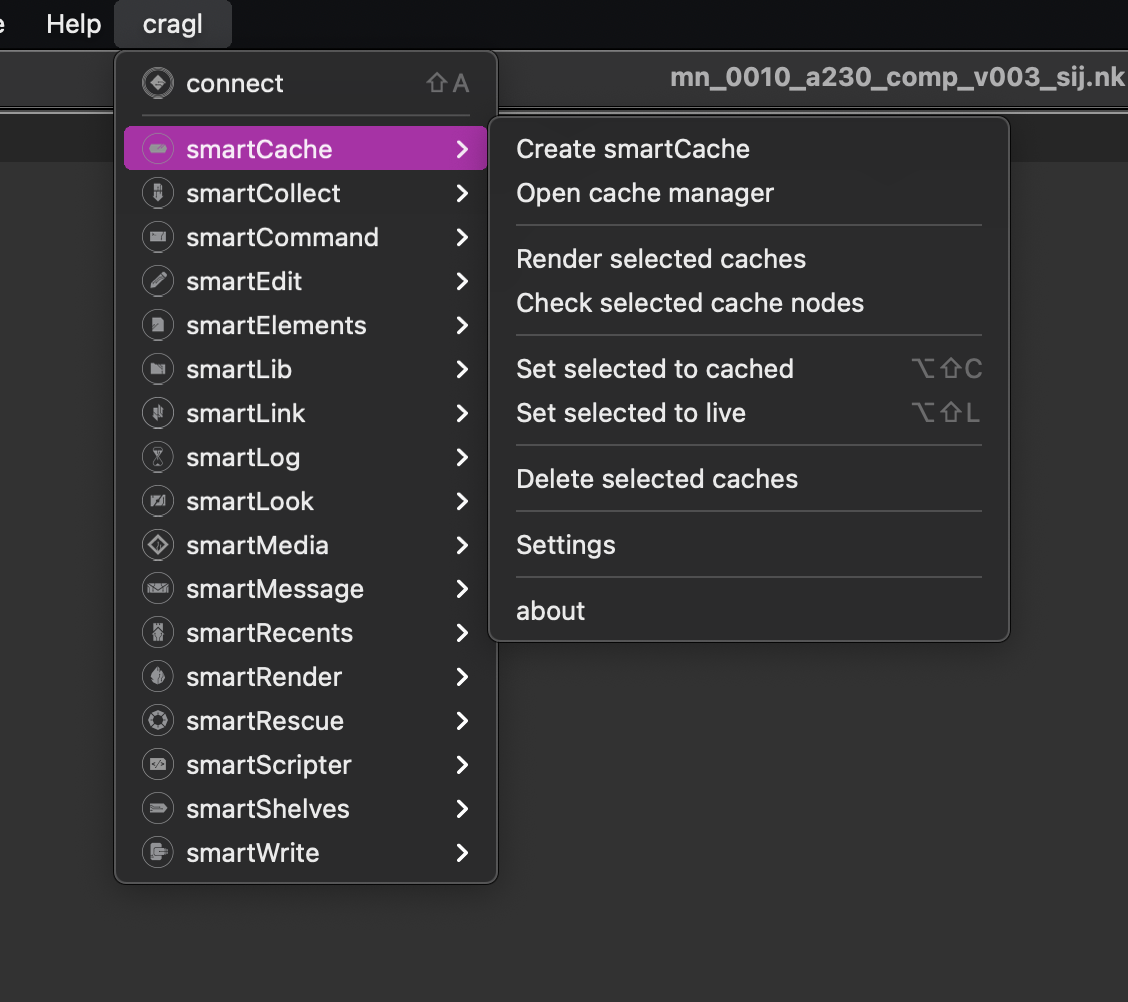
Task: Click the smartRescue lifebuoy icon
Action: (157, 721)
